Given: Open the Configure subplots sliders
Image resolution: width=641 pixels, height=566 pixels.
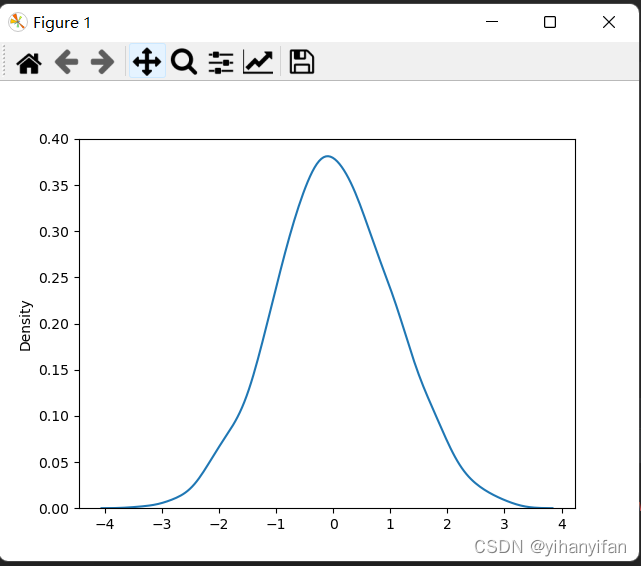Looking at the screenshot, I should [x=221, y=63].
